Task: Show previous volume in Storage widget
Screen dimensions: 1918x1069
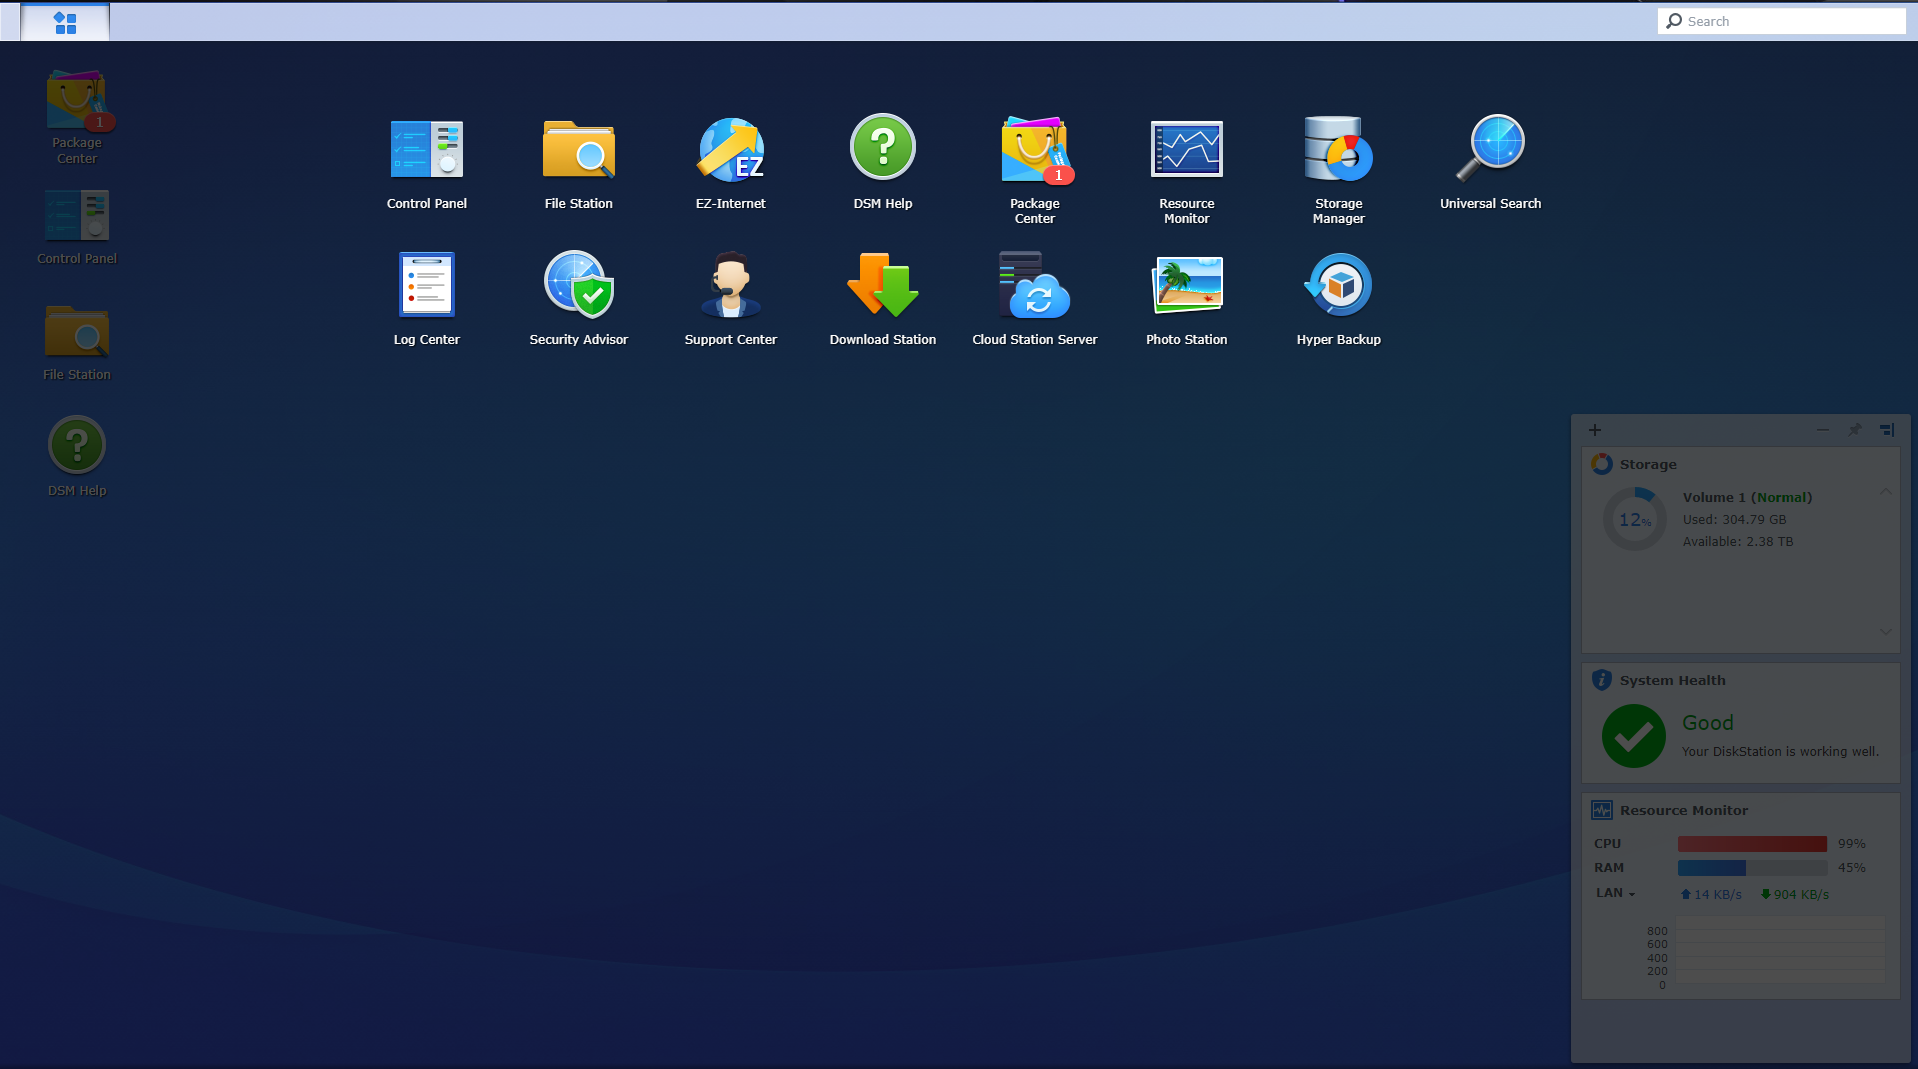Action: pos(1885,491)
